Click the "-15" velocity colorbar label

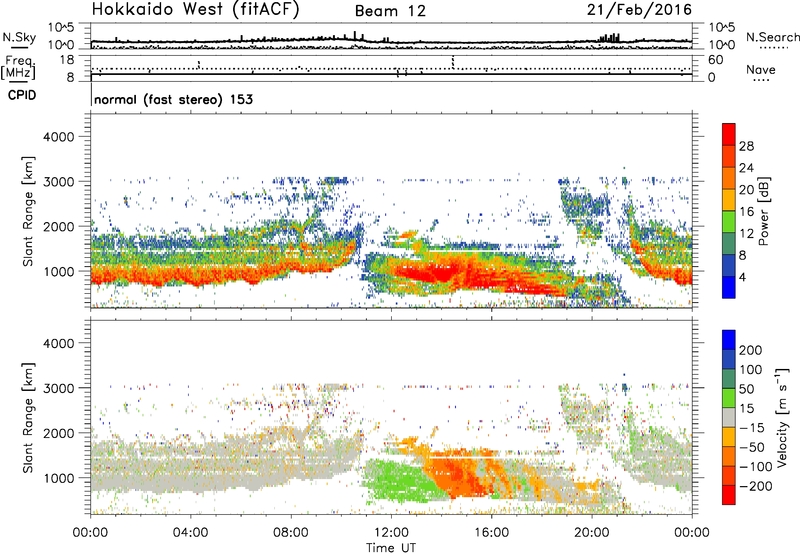coord(751,428)
